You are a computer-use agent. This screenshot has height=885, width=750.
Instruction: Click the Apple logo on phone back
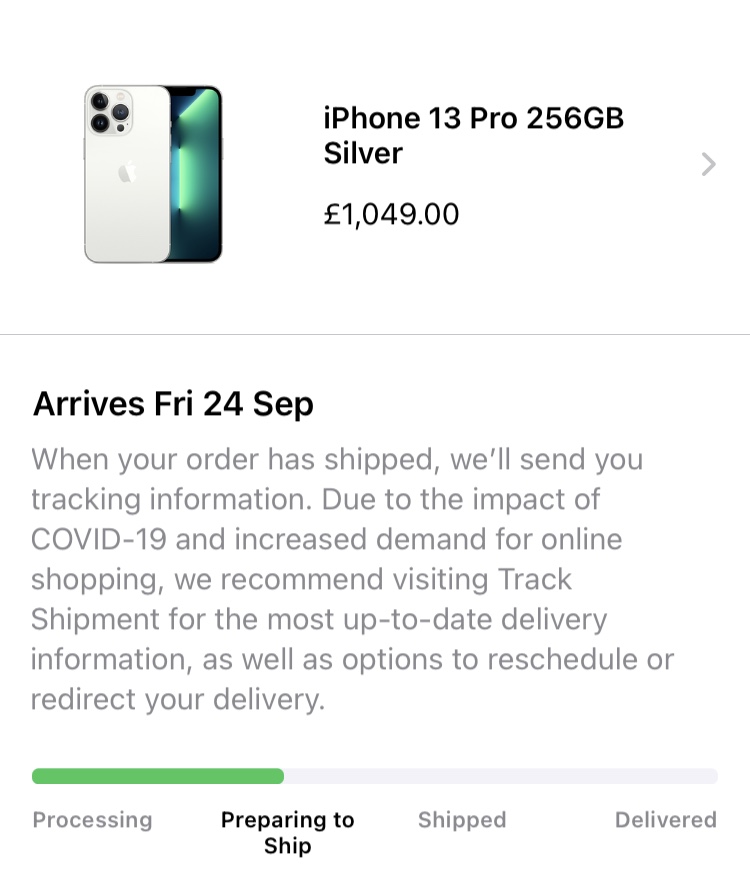[128, 172]
